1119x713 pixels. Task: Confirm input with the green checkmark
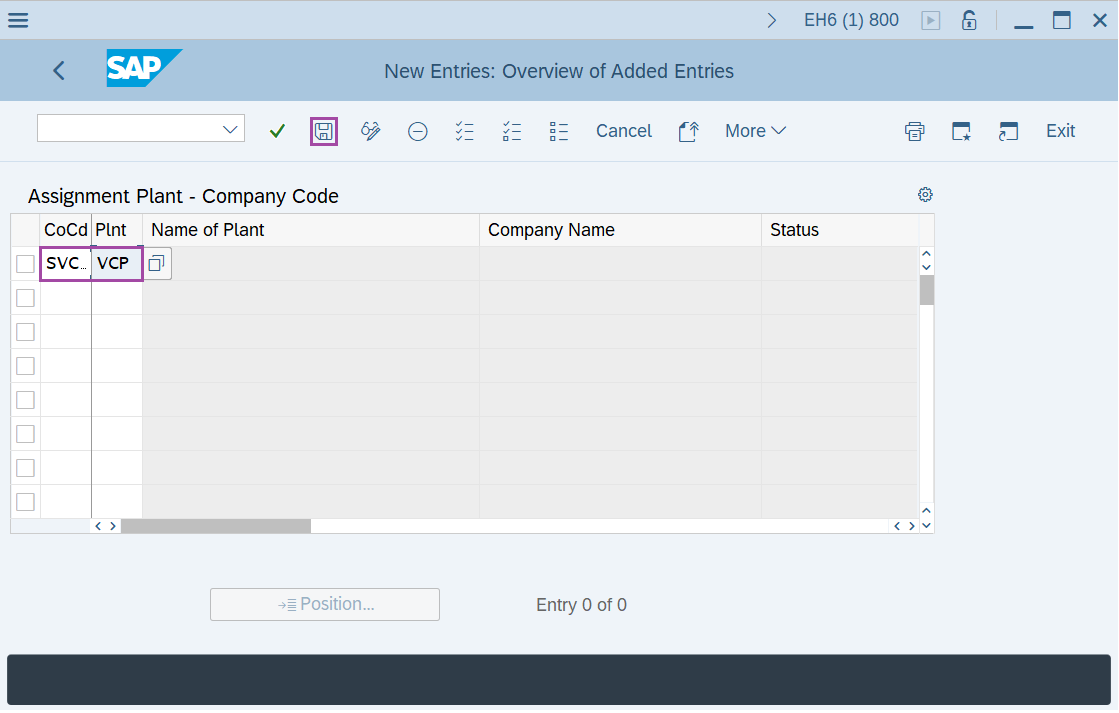[x=277, y=131]
